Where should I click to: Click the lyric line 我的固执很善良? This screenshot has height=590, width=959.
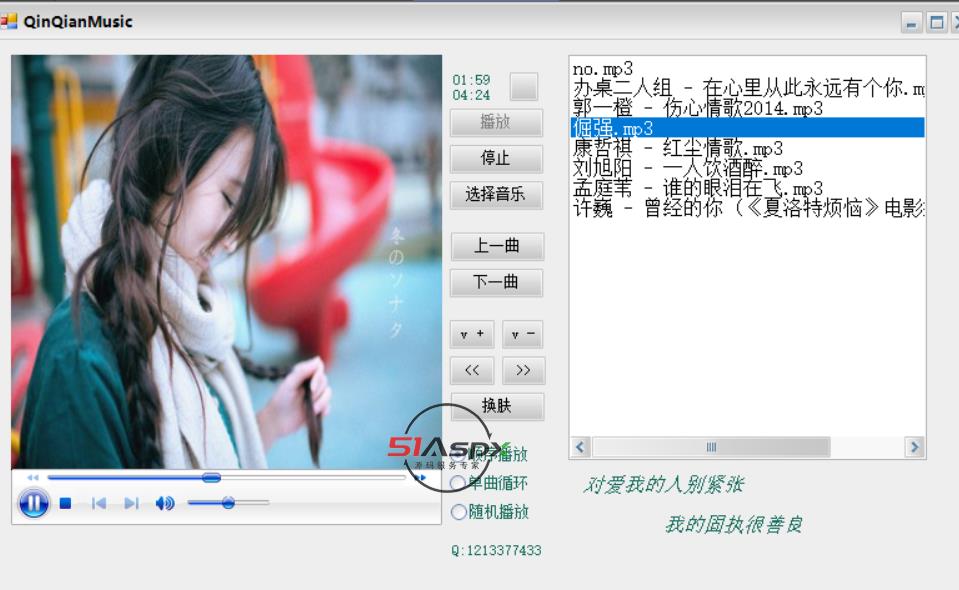(x=733, y=525)
